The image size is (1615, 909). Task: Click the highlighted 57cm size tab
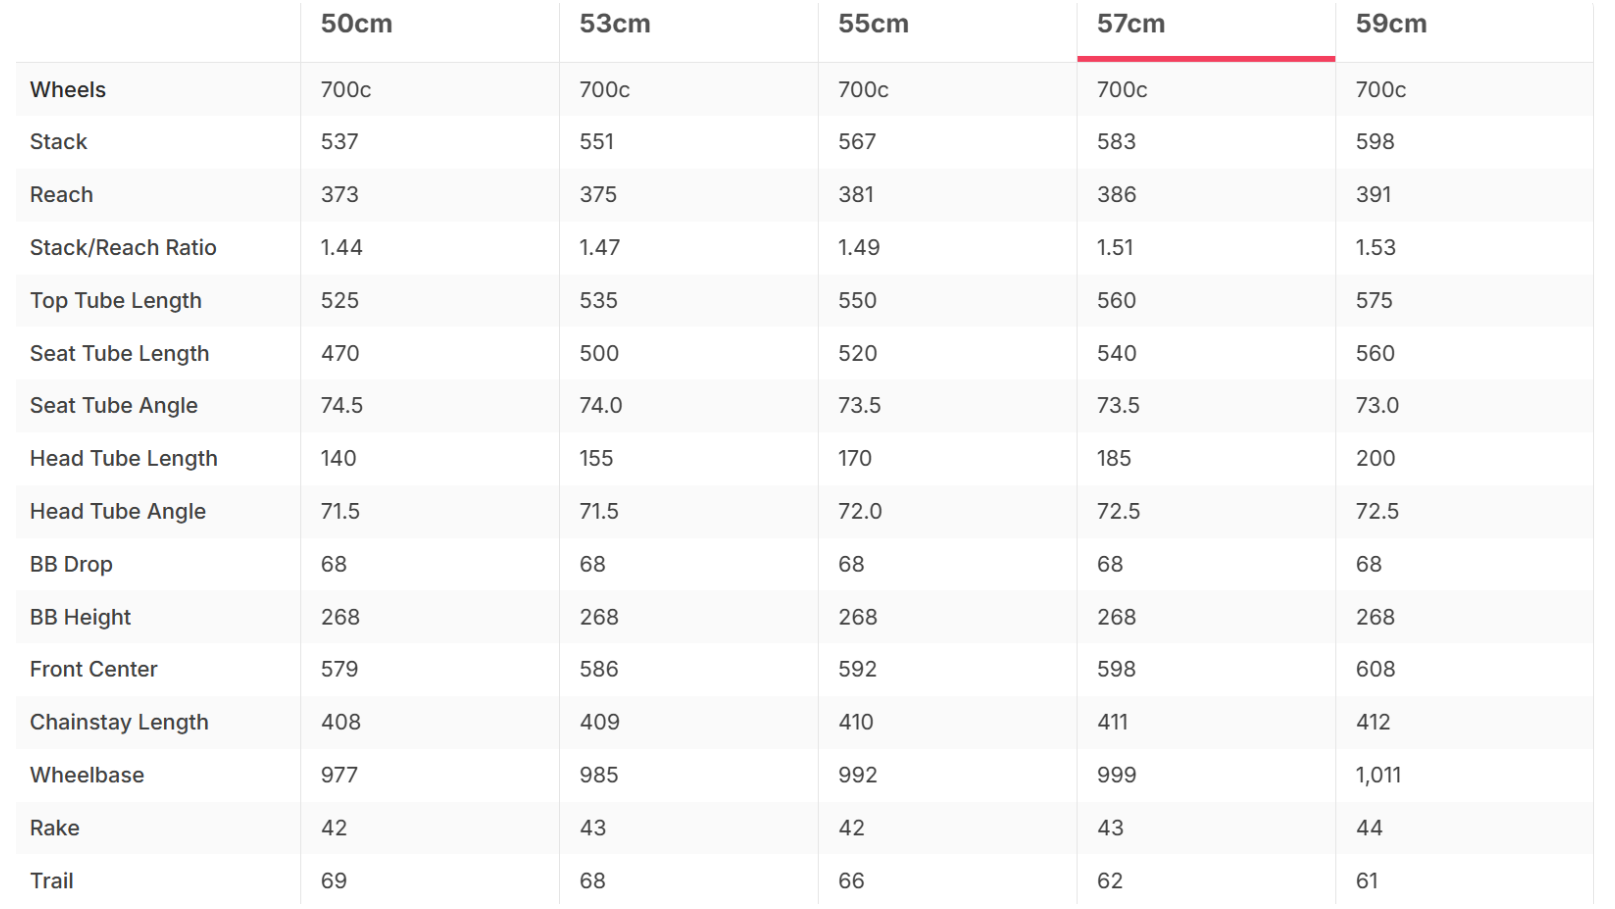click(x=1131, y=24)
